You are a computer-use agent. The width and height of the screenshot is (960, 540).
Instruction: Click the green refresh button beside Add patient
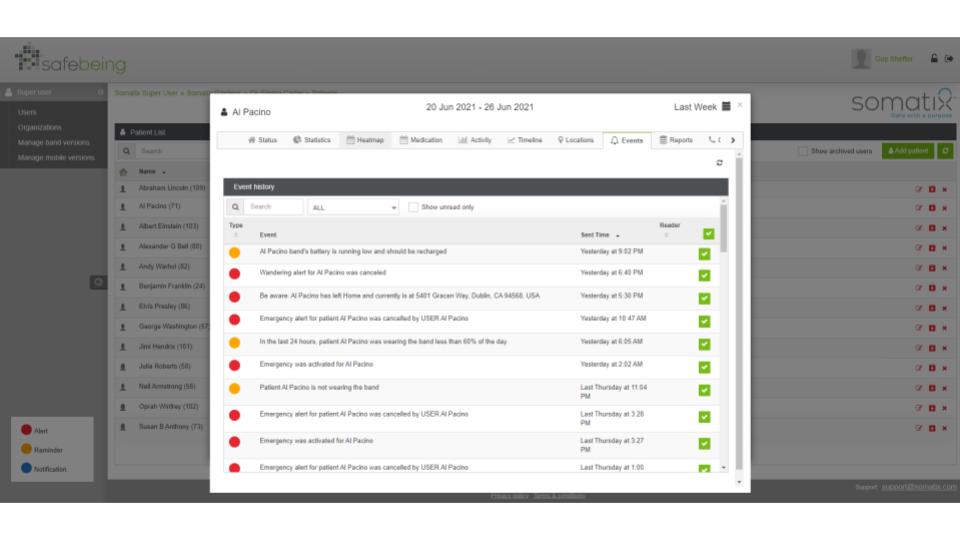pos(945,151)
